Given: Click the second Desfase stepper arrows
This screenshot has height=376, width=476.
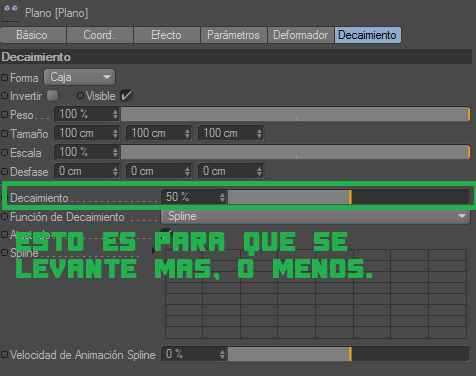Looking at the screenshot, I should (187, 171).
